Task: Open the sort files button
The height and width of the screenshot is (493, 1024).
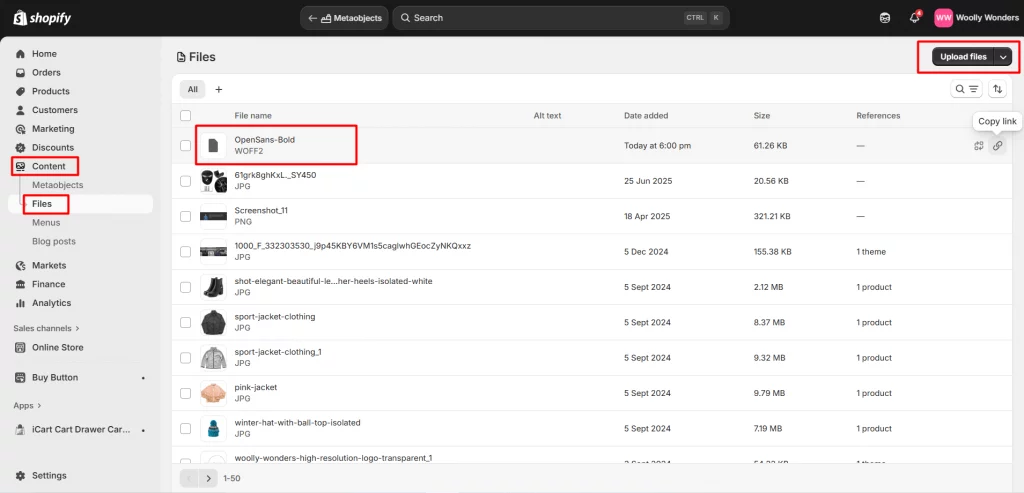Action: 997,89
